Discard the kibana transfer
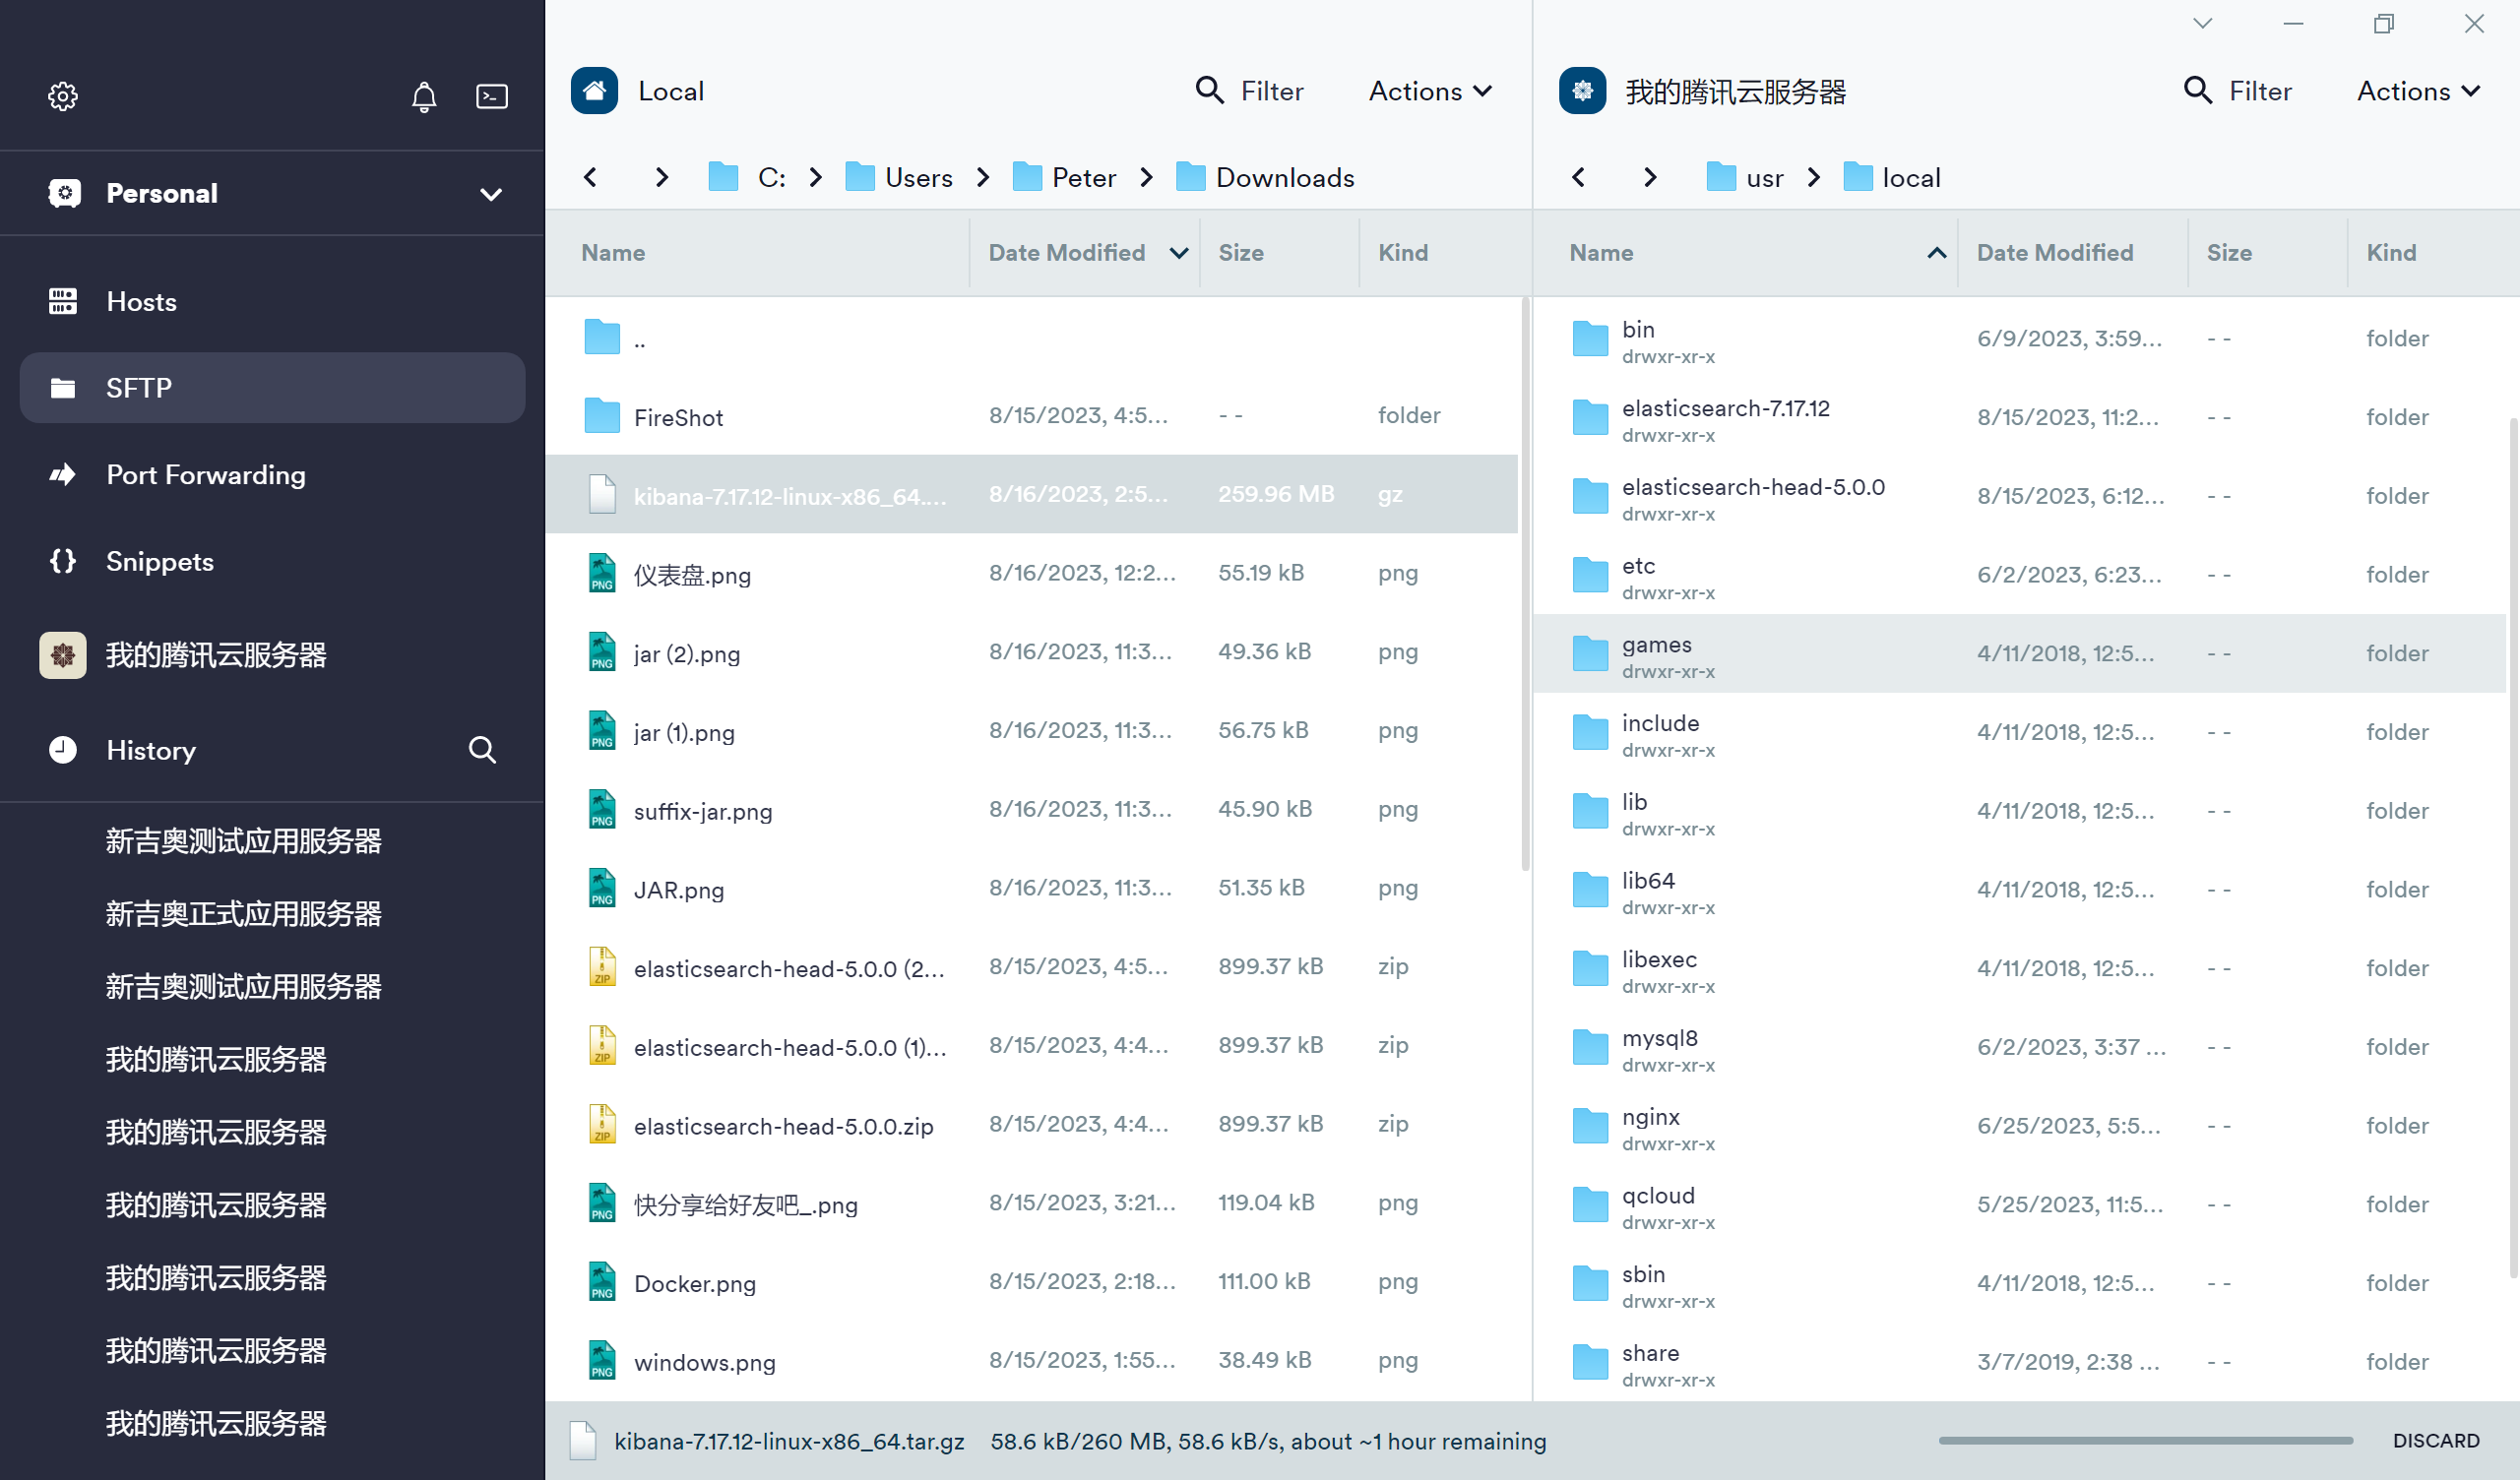2520x1480 pixels. click(2435, 1440)
